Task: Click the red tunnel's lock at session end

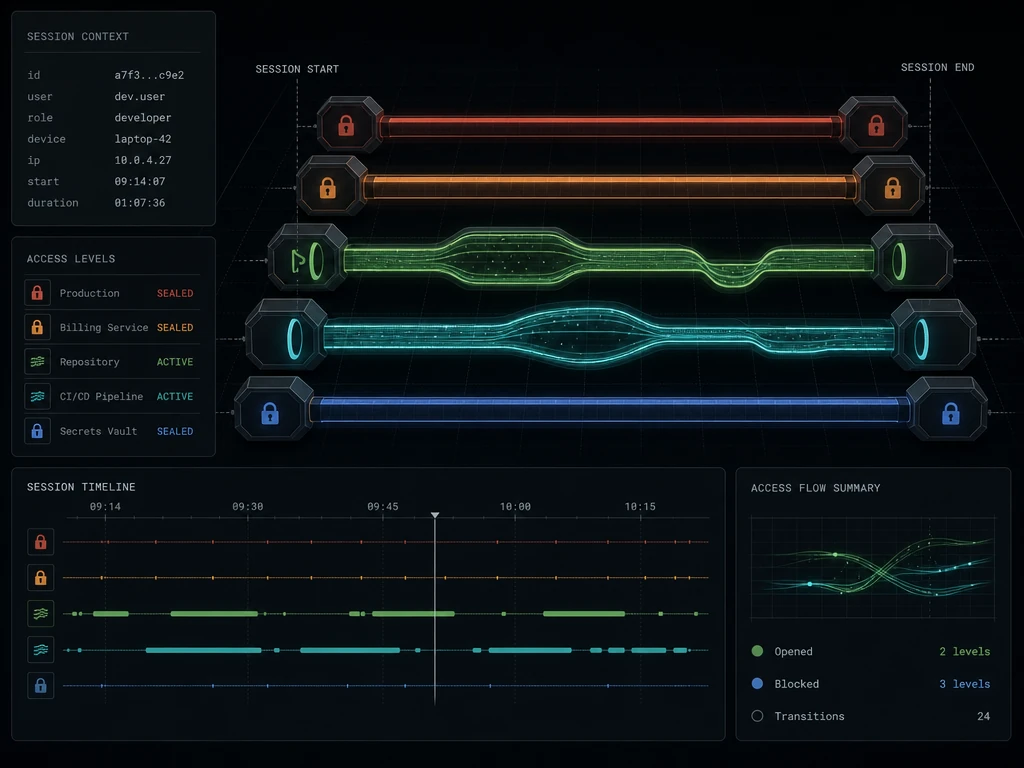Action: tap(876, 125)
